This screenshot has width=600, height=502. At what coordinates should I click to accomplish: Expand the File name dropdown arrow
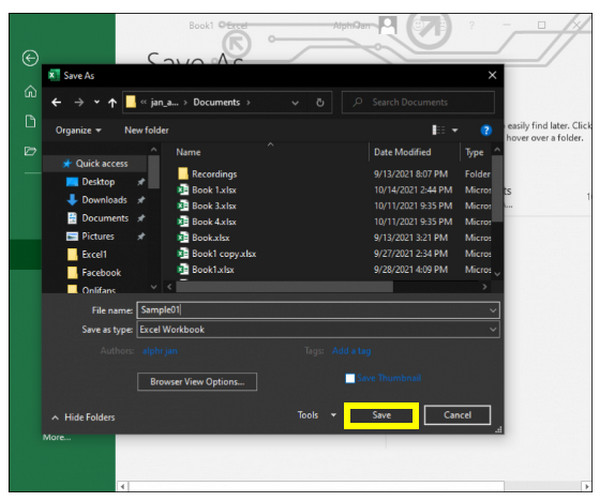(x=493, y=311)
